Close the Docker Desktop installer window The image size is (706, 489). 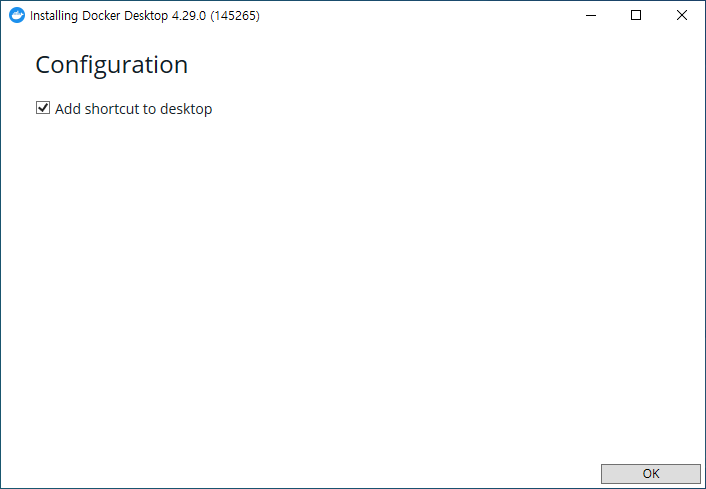(682, 15)
